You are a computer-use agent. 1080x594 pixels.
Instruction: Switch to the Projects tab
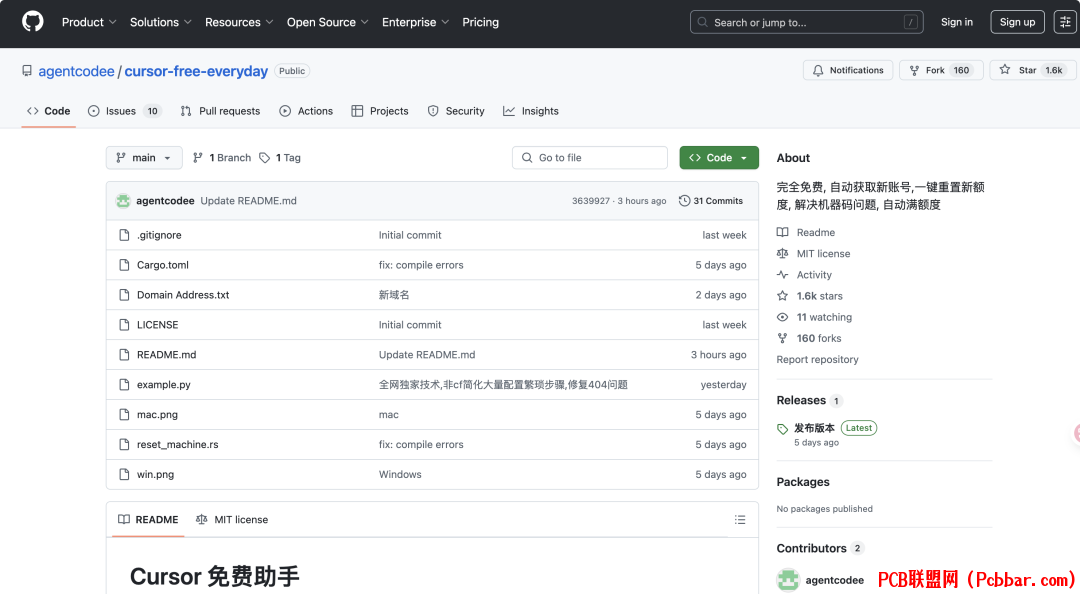380,111
